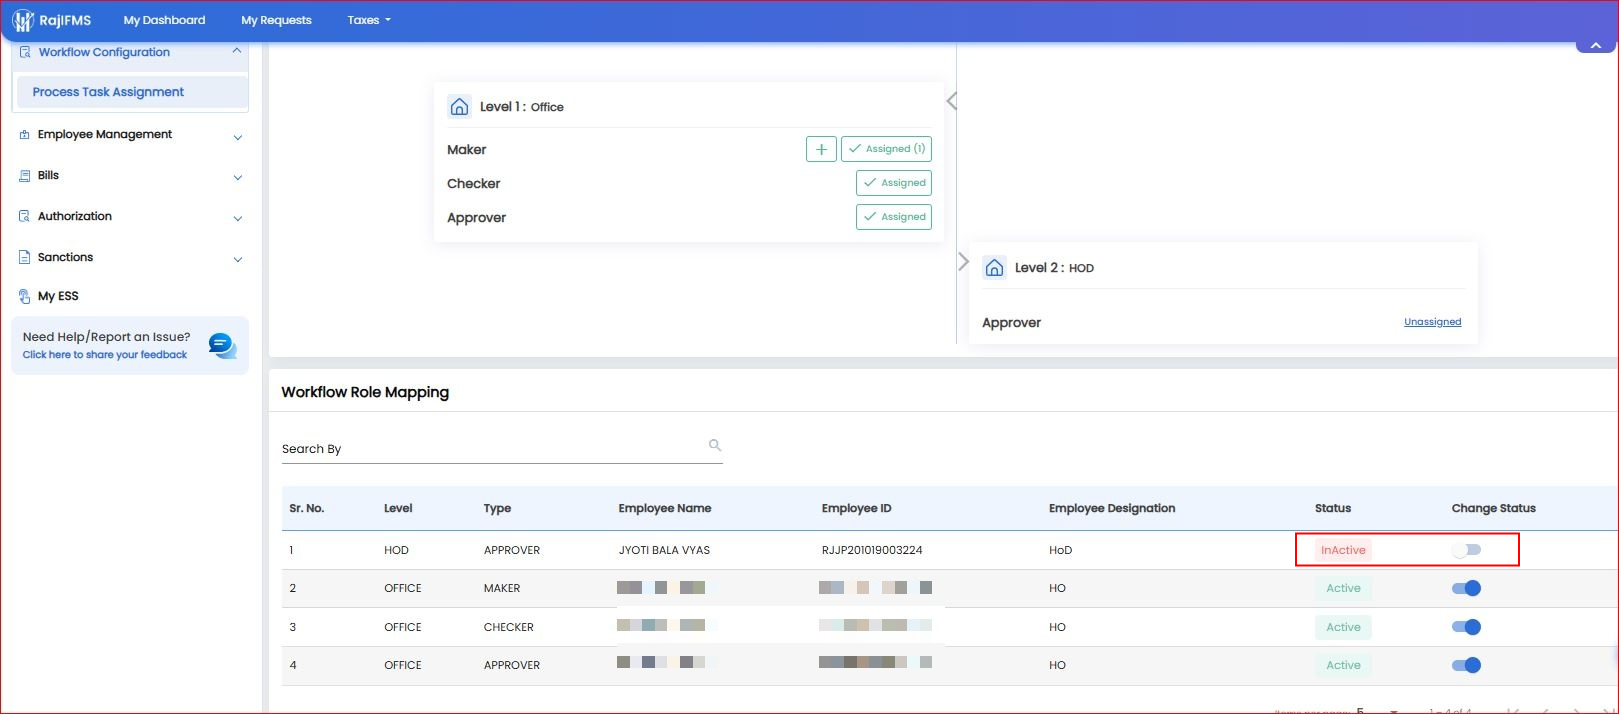Screen dimensions: 1619x714
Task: Toggle status for OFFICE APPROVER row
Action: [1466, 665]
